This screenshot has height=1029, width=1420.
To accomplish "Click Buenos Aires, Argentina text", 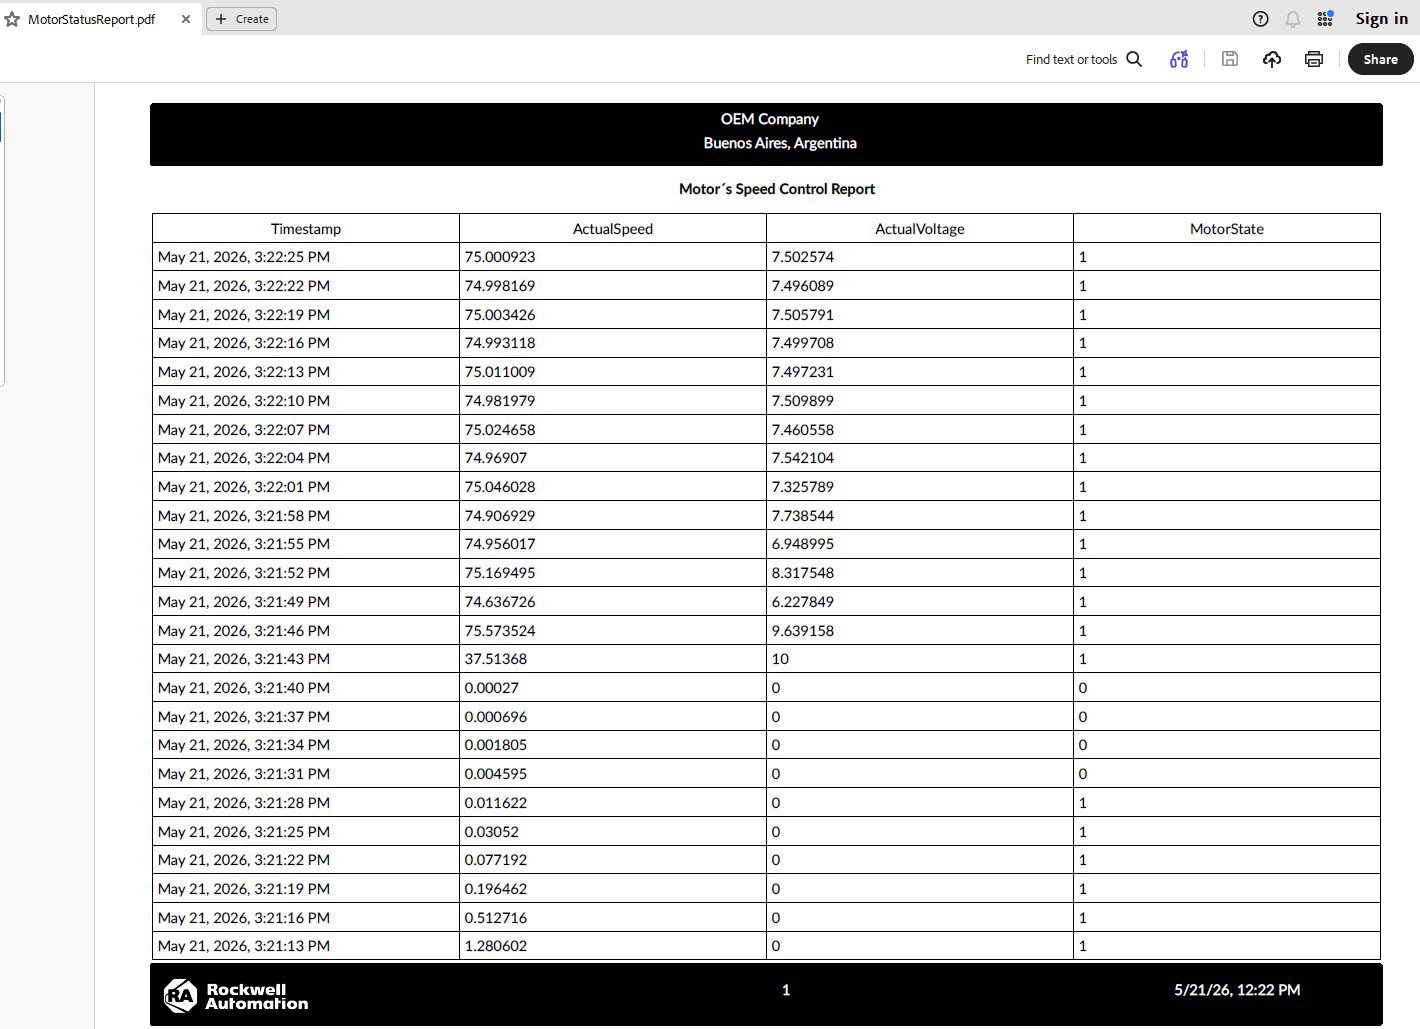I will point(780,143).
